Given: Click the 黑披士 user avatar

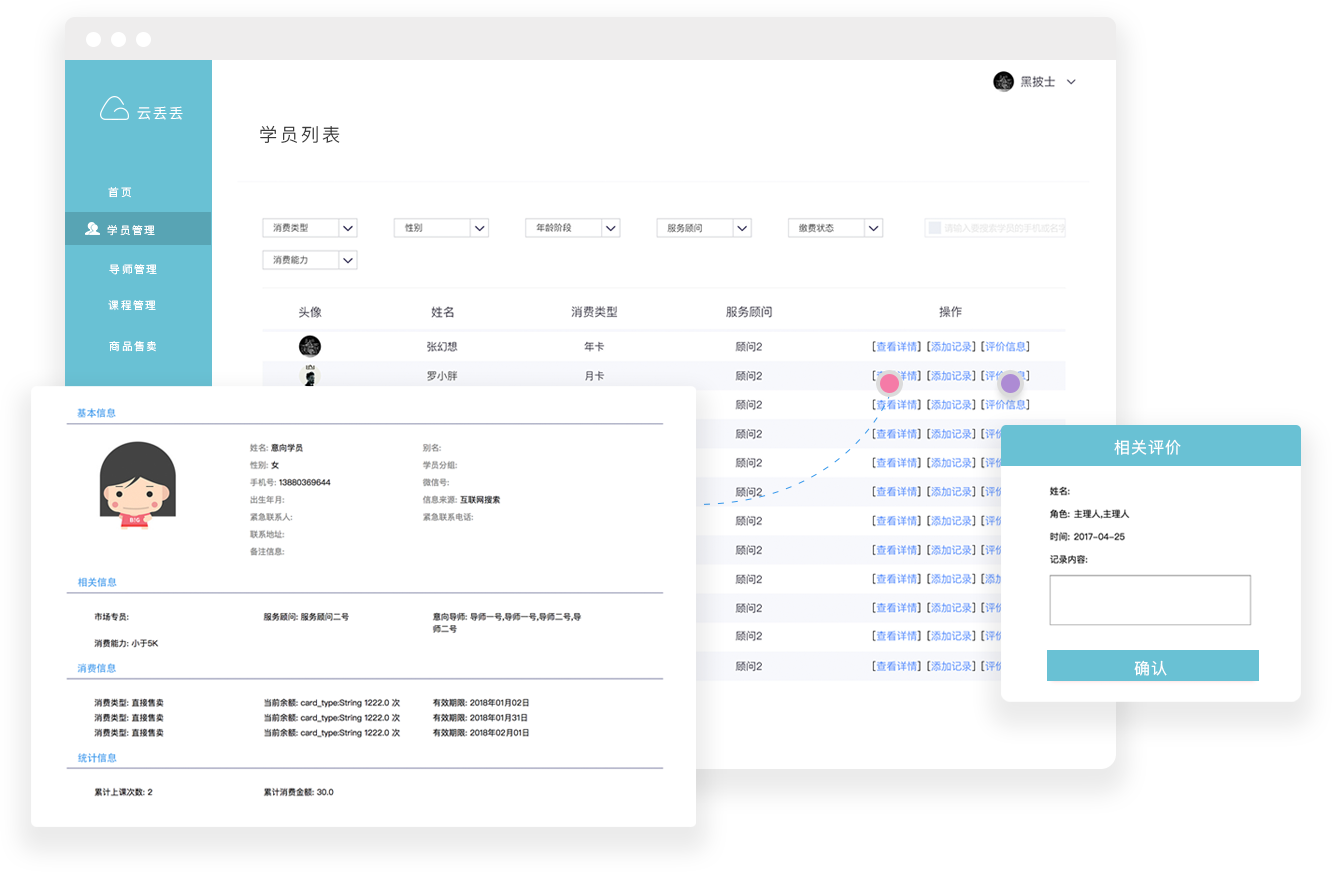Looking at the screenshot, I should [x=1003, y=82].
